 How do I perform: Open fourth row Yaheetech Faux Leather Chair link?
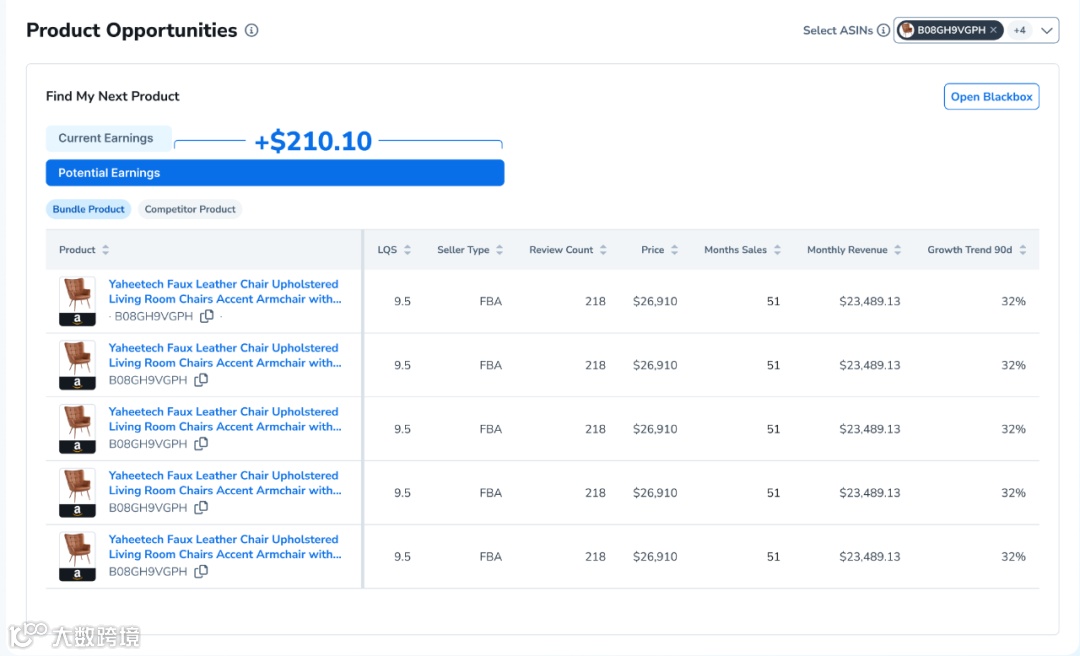(x=225, y=483)
